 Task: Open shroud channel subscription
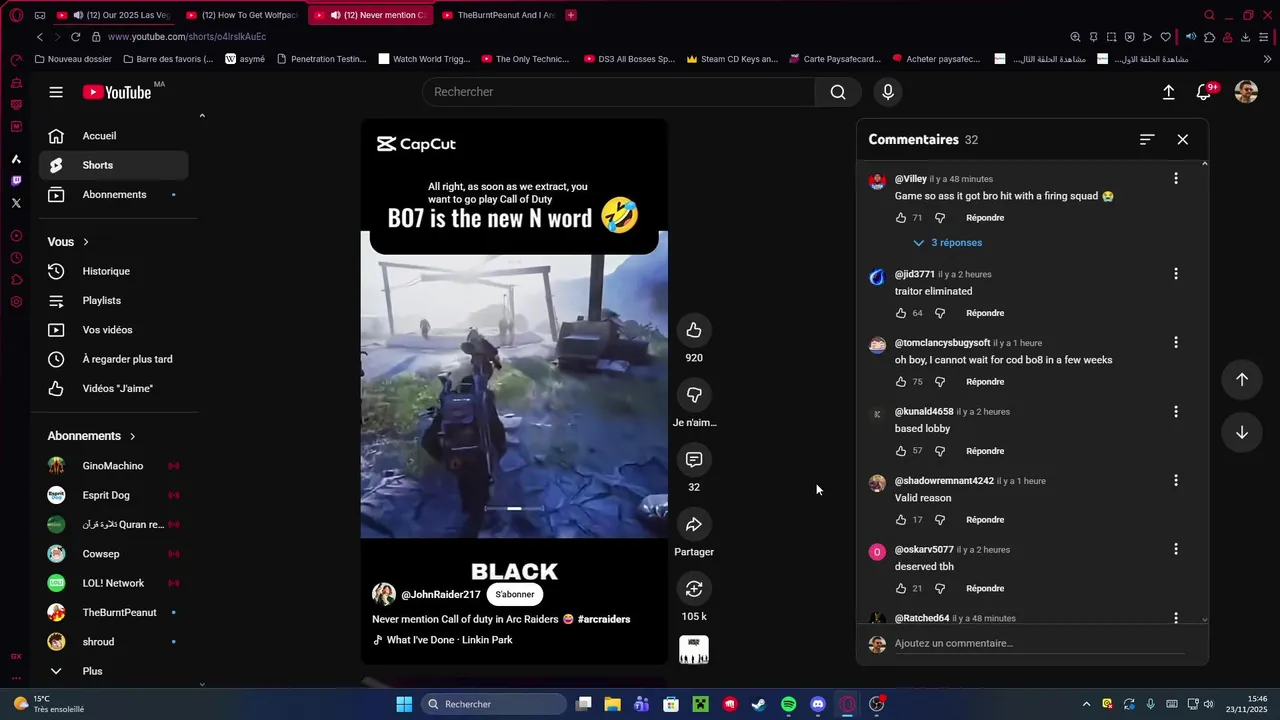(x=114, y=642)
